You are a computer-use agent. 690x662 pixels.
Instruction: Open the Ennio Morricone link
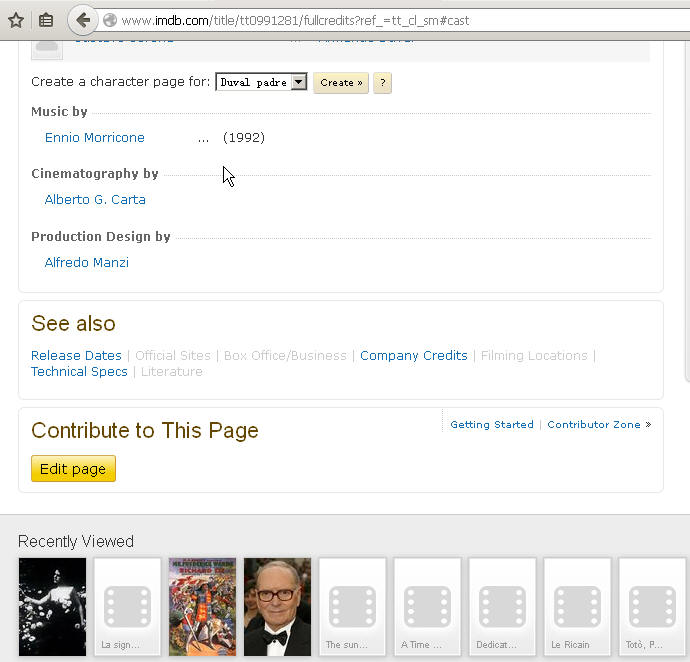[95, 137]
